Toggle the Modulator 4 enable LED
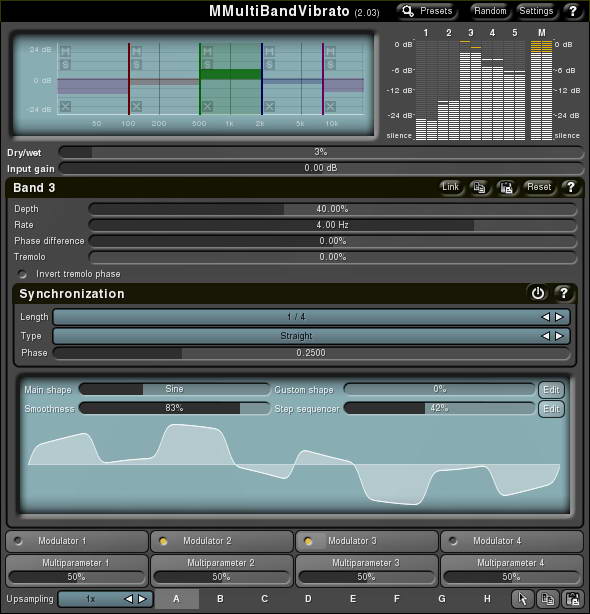Viewport: 590px width, 614px height. [453, 541]
